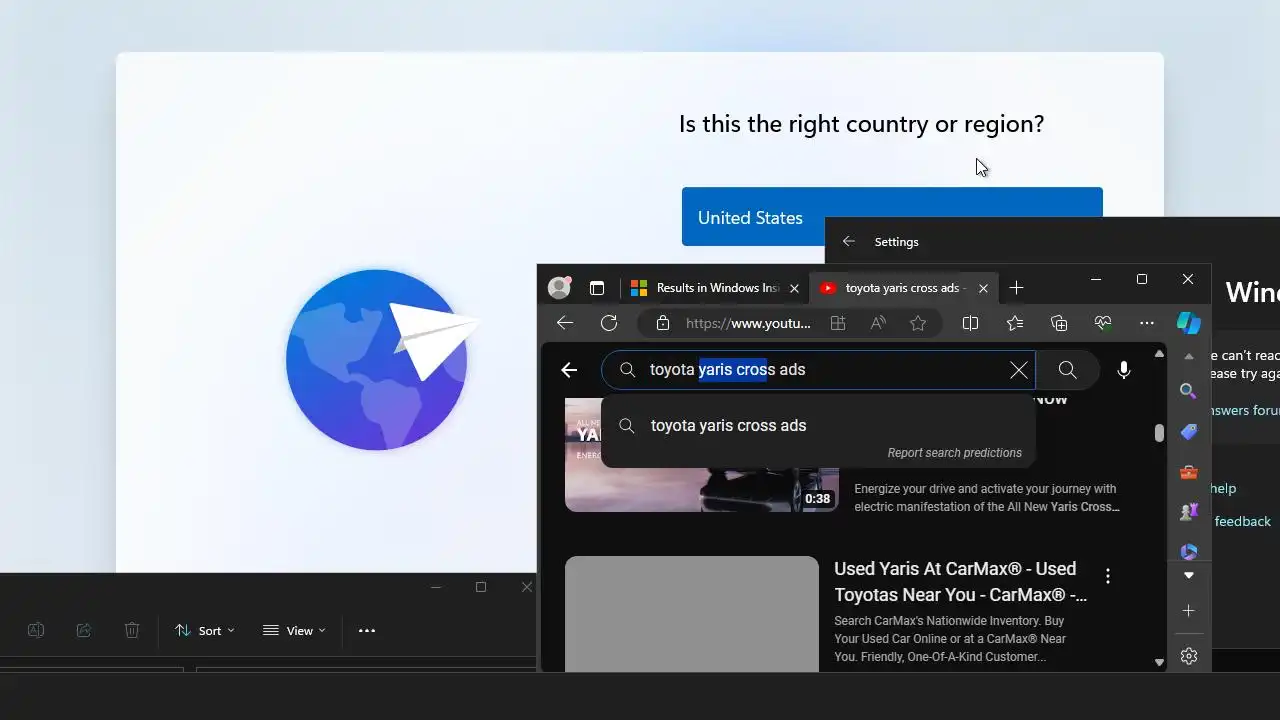
Task: Click the Edge address bar URL
Action: tap(748, 323)
